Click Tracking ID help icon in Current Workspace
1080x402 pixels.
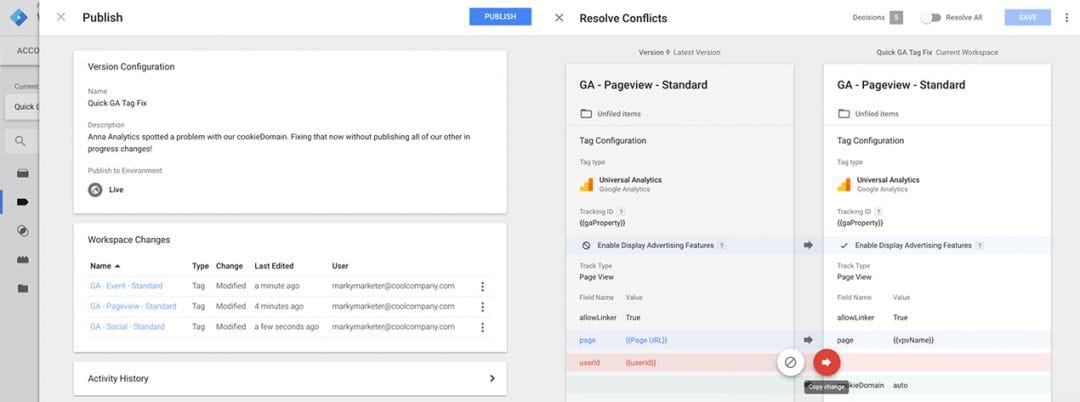[x=878, y=212]
